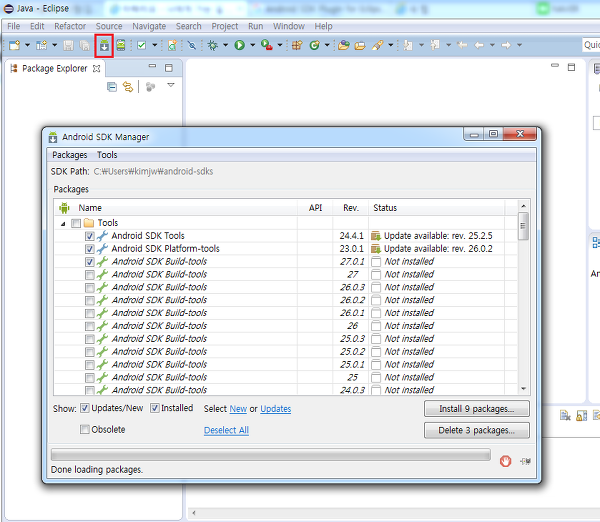Click Install 9 packages button
Image resolution: width=600 pixels, height=522 pixels.
[x=477, y=409]
